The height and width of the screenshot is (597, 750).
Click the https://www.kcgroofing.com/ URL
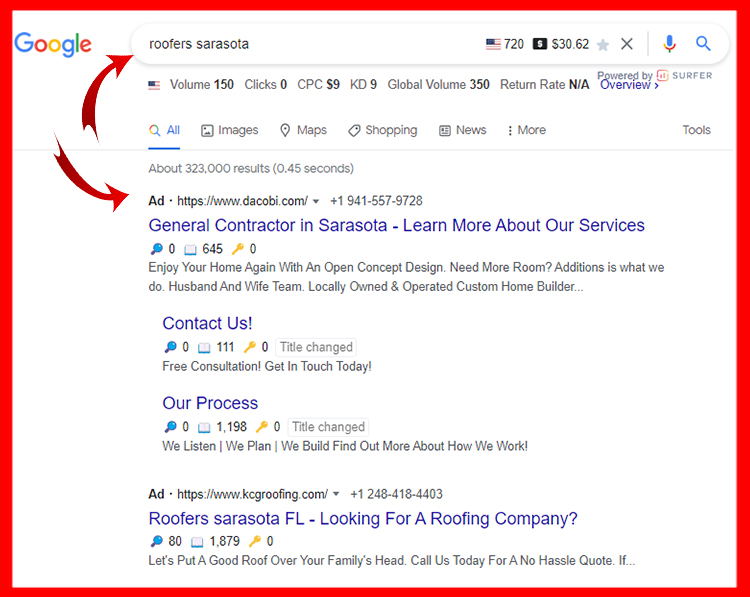pyautogui.click(x=253, y=494)
